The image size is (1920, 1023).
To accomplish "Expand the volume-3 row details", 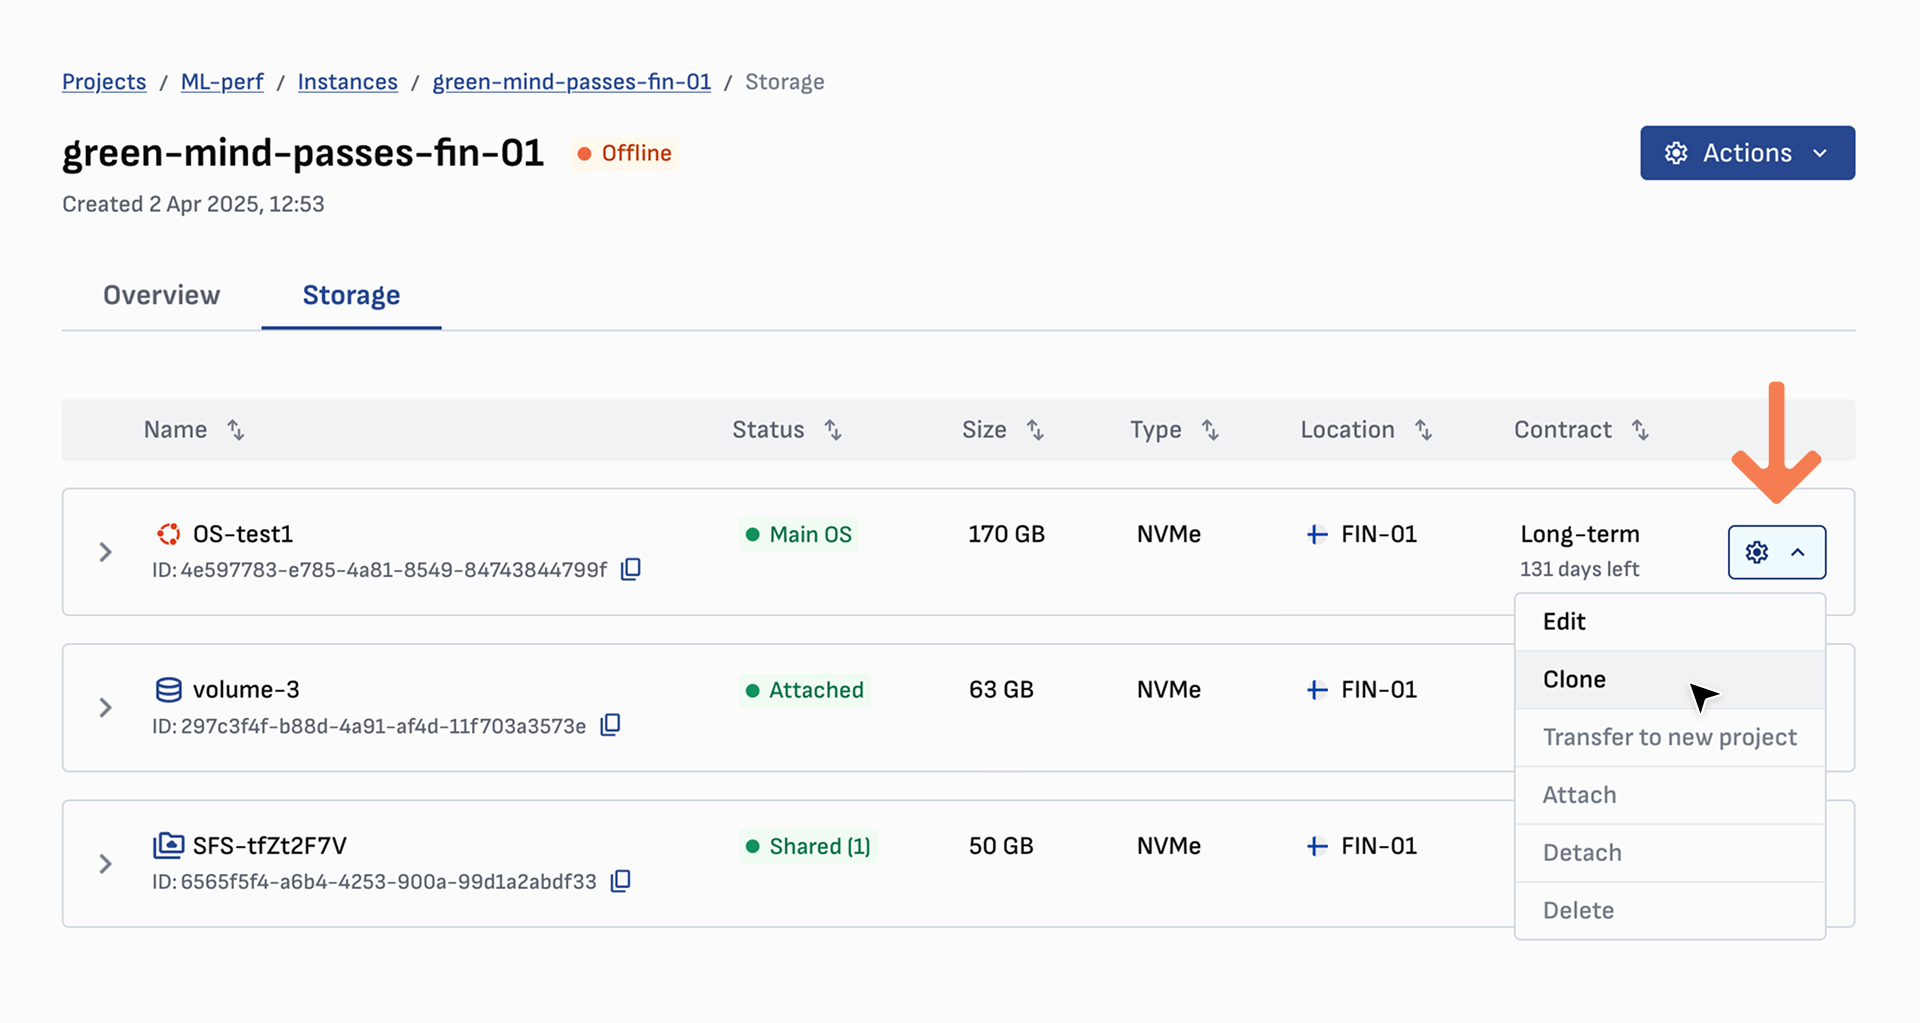I will pyautogui.click(x=105, y=708).
